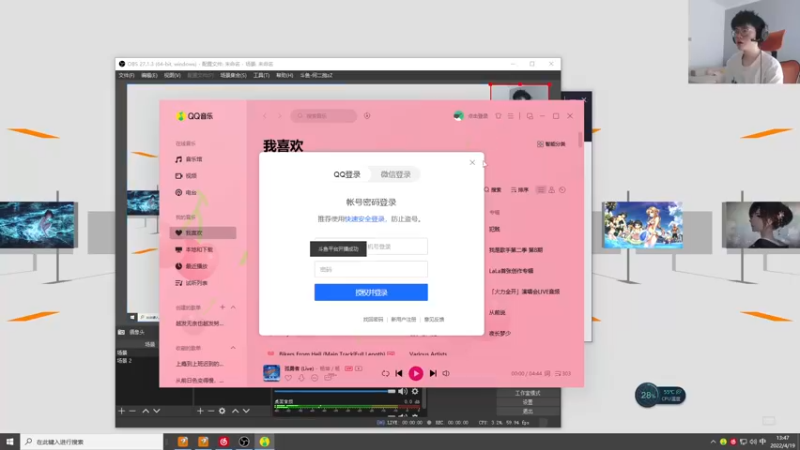This screenshot has height=450, width=800.
Task: Skip to the next track
Action: [x=433, y=373]
